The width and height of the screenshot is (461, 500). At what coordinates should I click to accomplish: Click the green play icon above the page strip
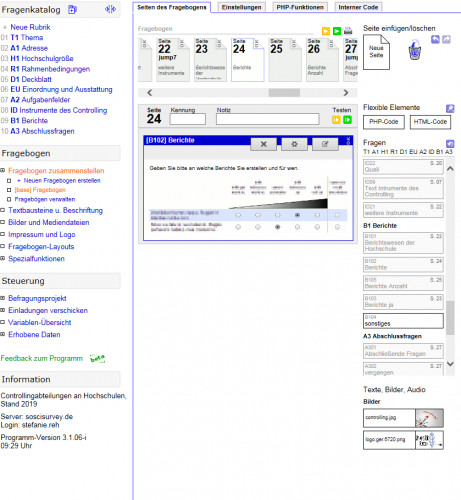[x=337, y=31]
